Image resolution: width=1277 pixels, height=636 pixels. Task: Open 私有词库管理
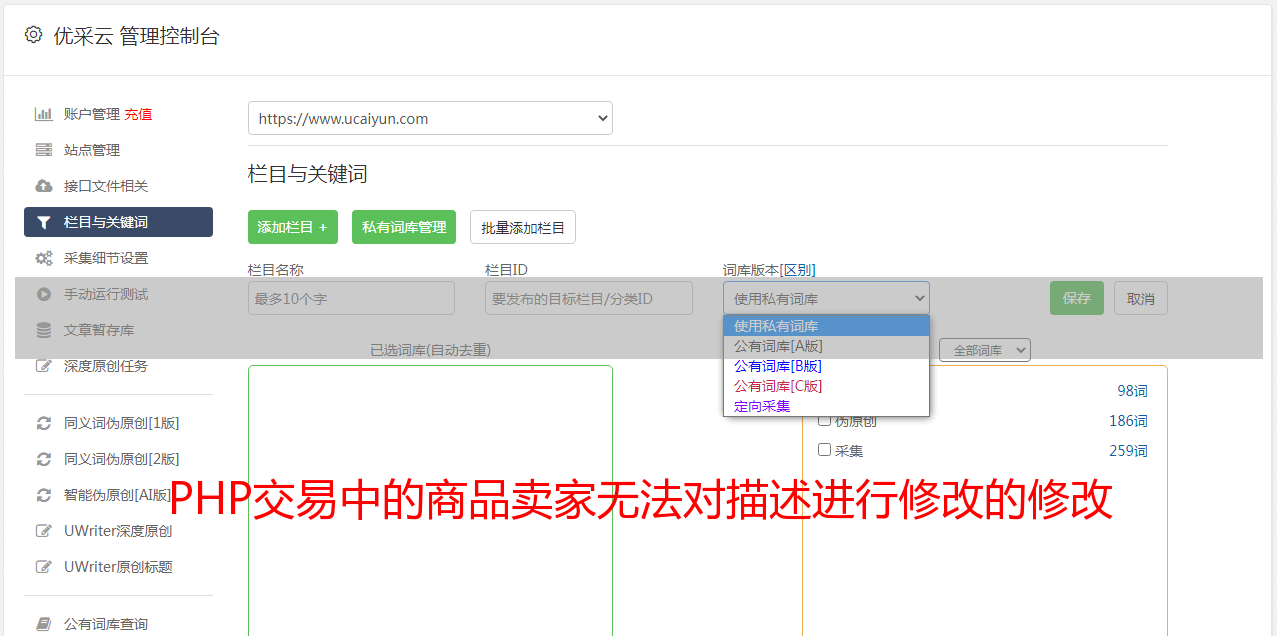point(404,227)
